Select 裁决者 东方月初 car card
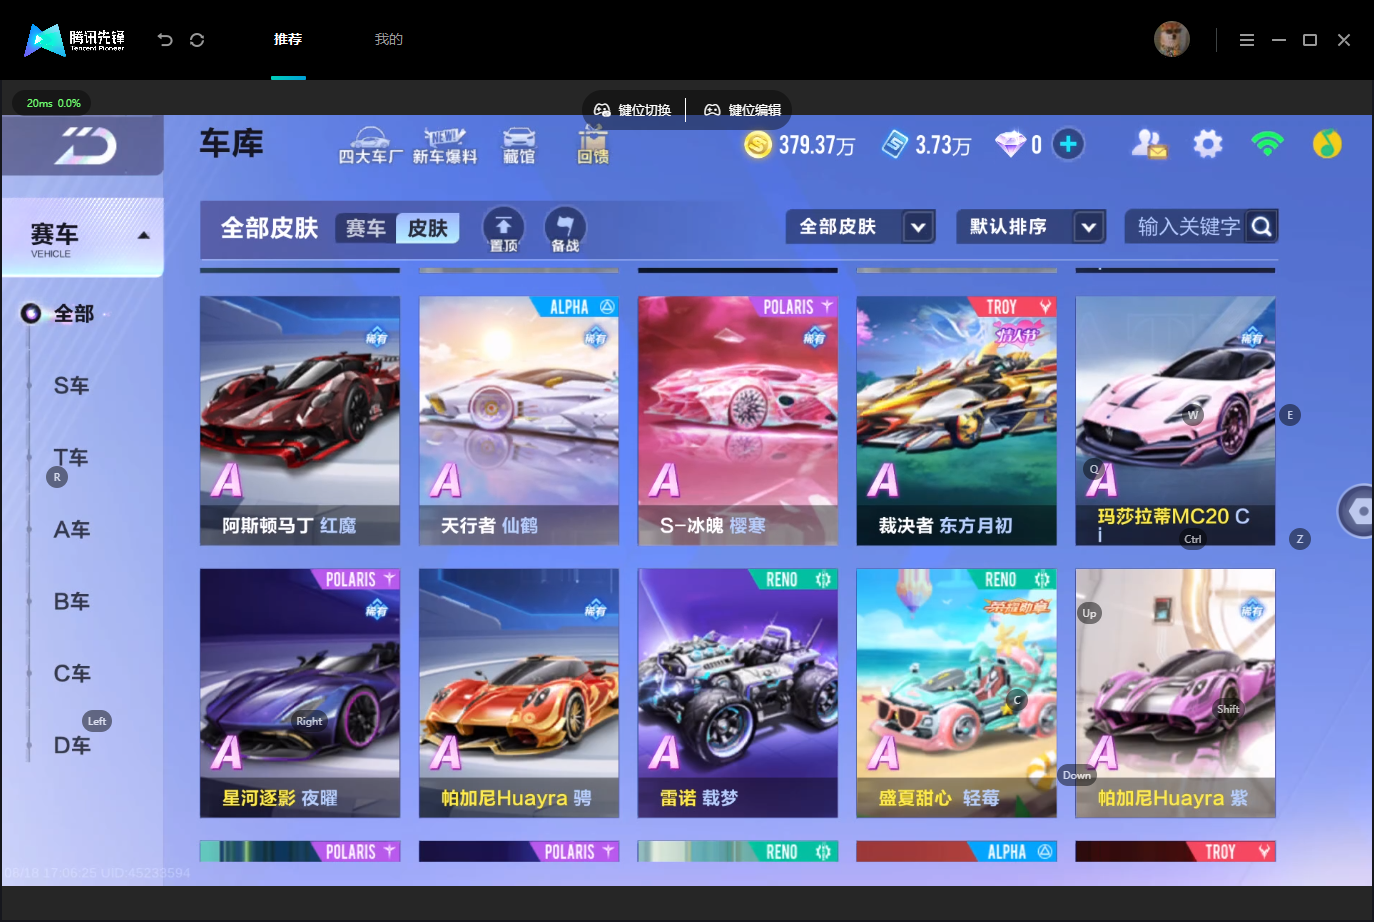The height and width of the screenshot is (922, 1374). pos(957,421)
